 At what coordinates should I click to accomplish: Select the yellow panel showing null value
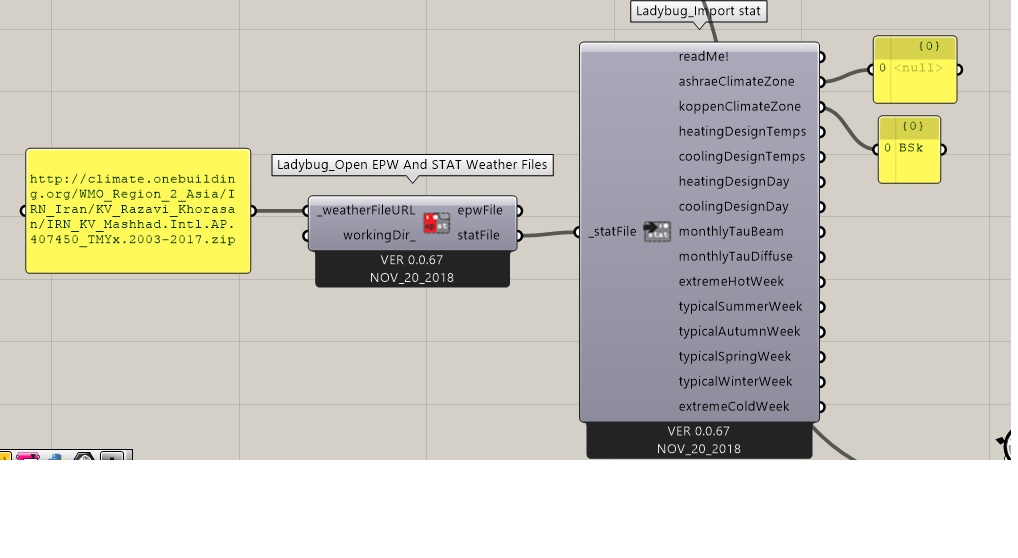click(x=915, y=70)
